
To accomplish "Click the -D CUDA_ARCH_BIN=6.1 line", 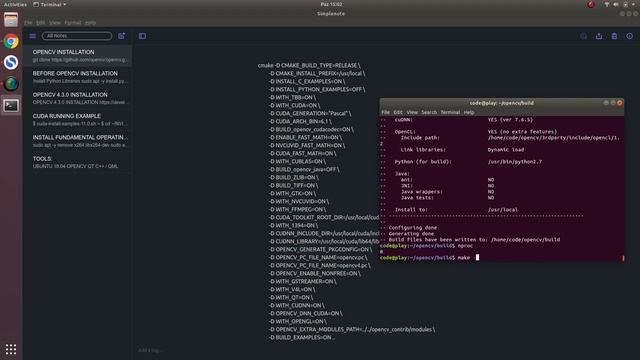I will [300, 121].
